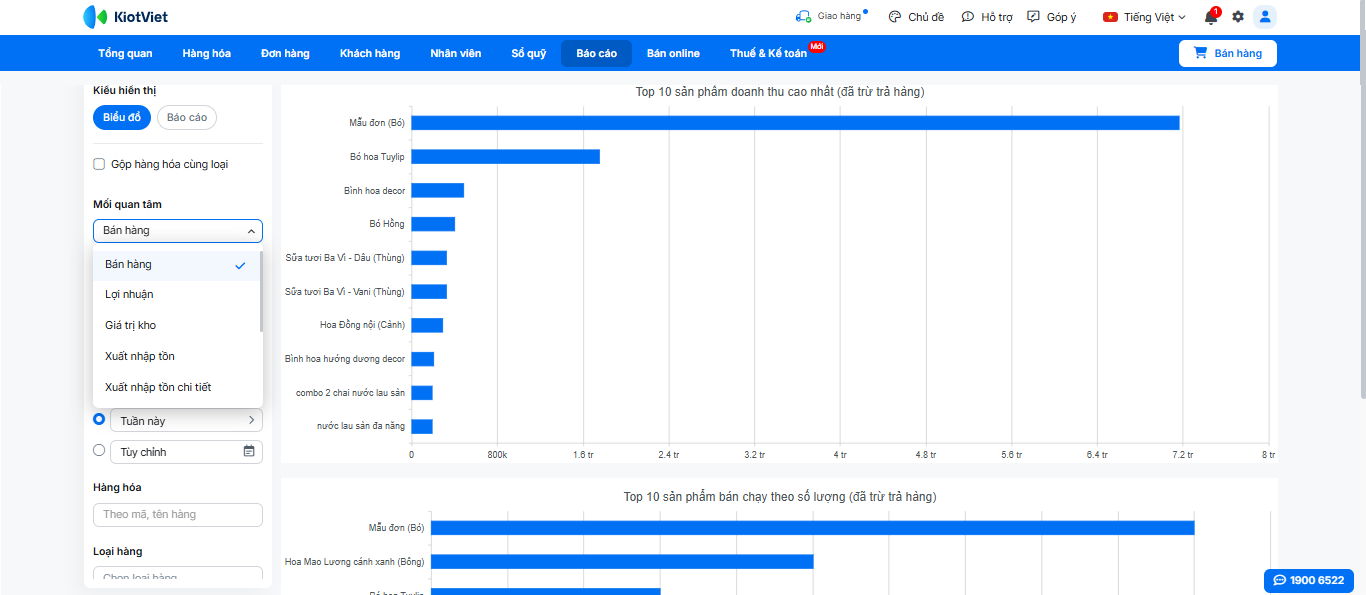Open the notification bell

click(1211, 17)
